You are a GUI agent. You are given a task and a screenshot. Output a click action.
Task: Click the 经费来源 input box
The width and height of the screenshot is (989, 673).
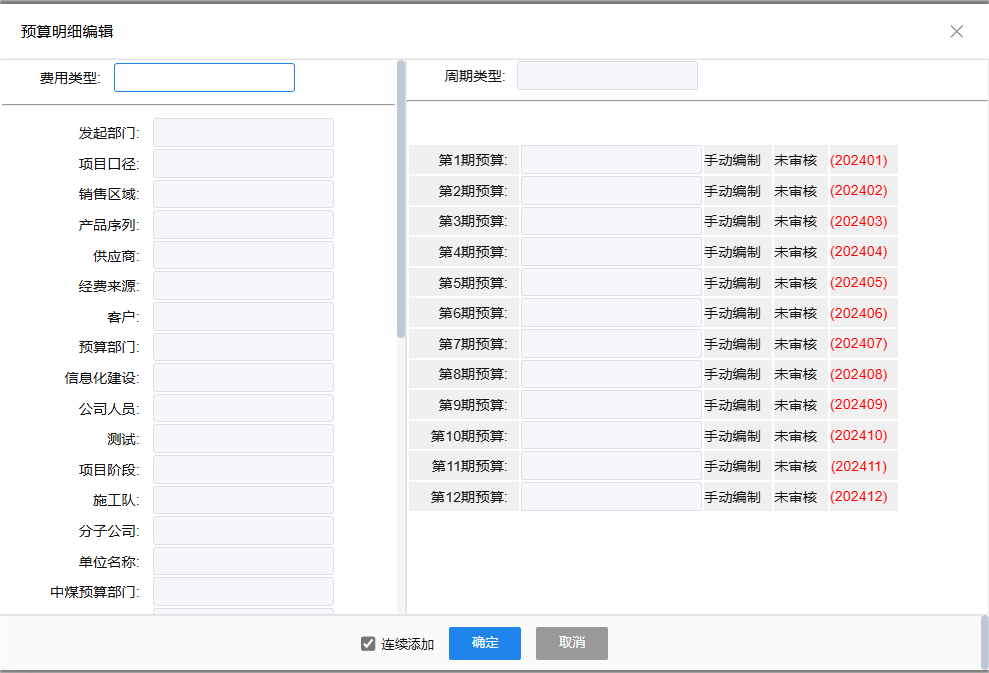tap(243, 286)
